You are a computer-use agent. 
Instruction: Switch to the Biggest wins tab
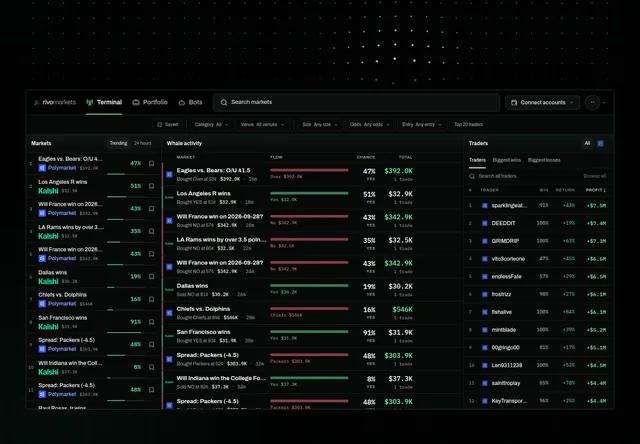coord(507,160)
